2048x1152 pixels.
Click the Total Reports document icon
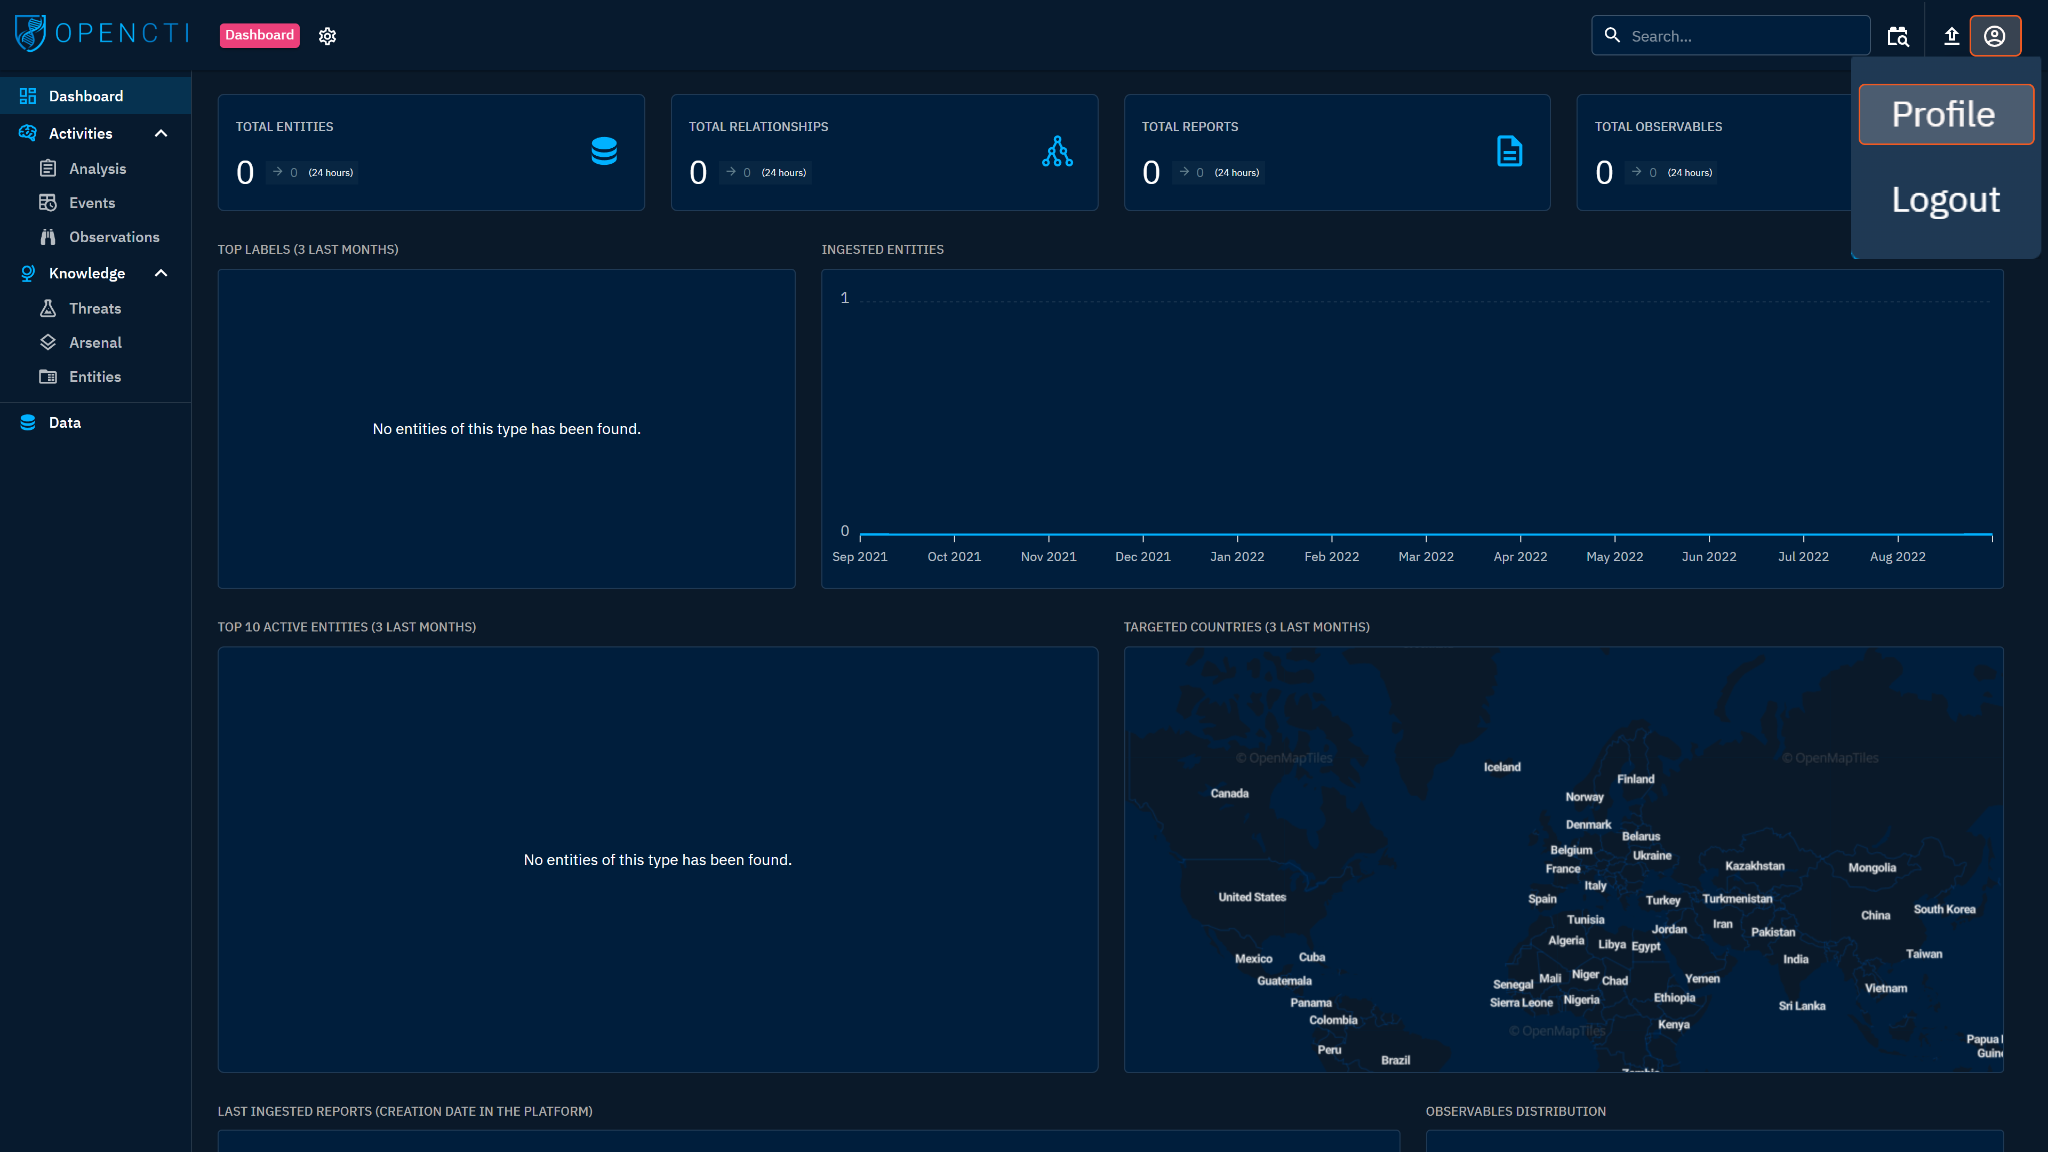point(1509,151)
